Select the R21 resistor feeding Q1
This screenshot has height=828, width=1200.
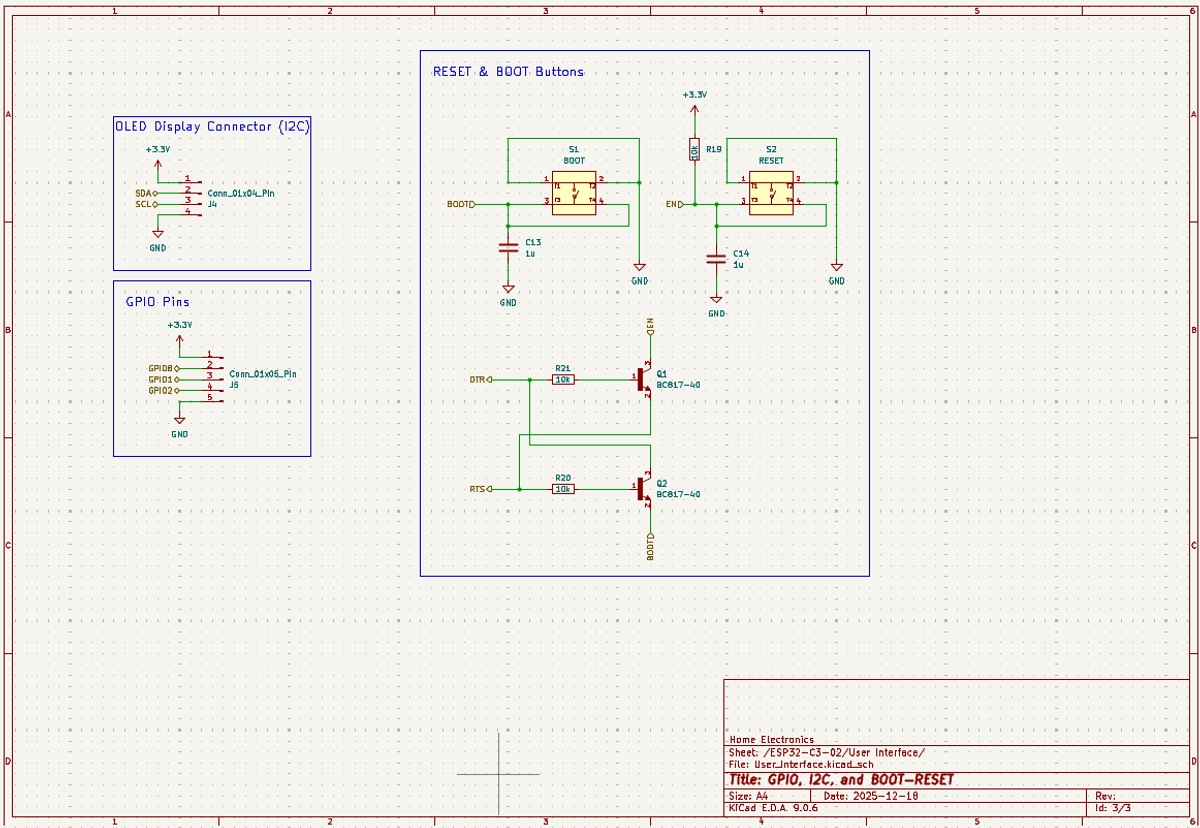[562, 381]
